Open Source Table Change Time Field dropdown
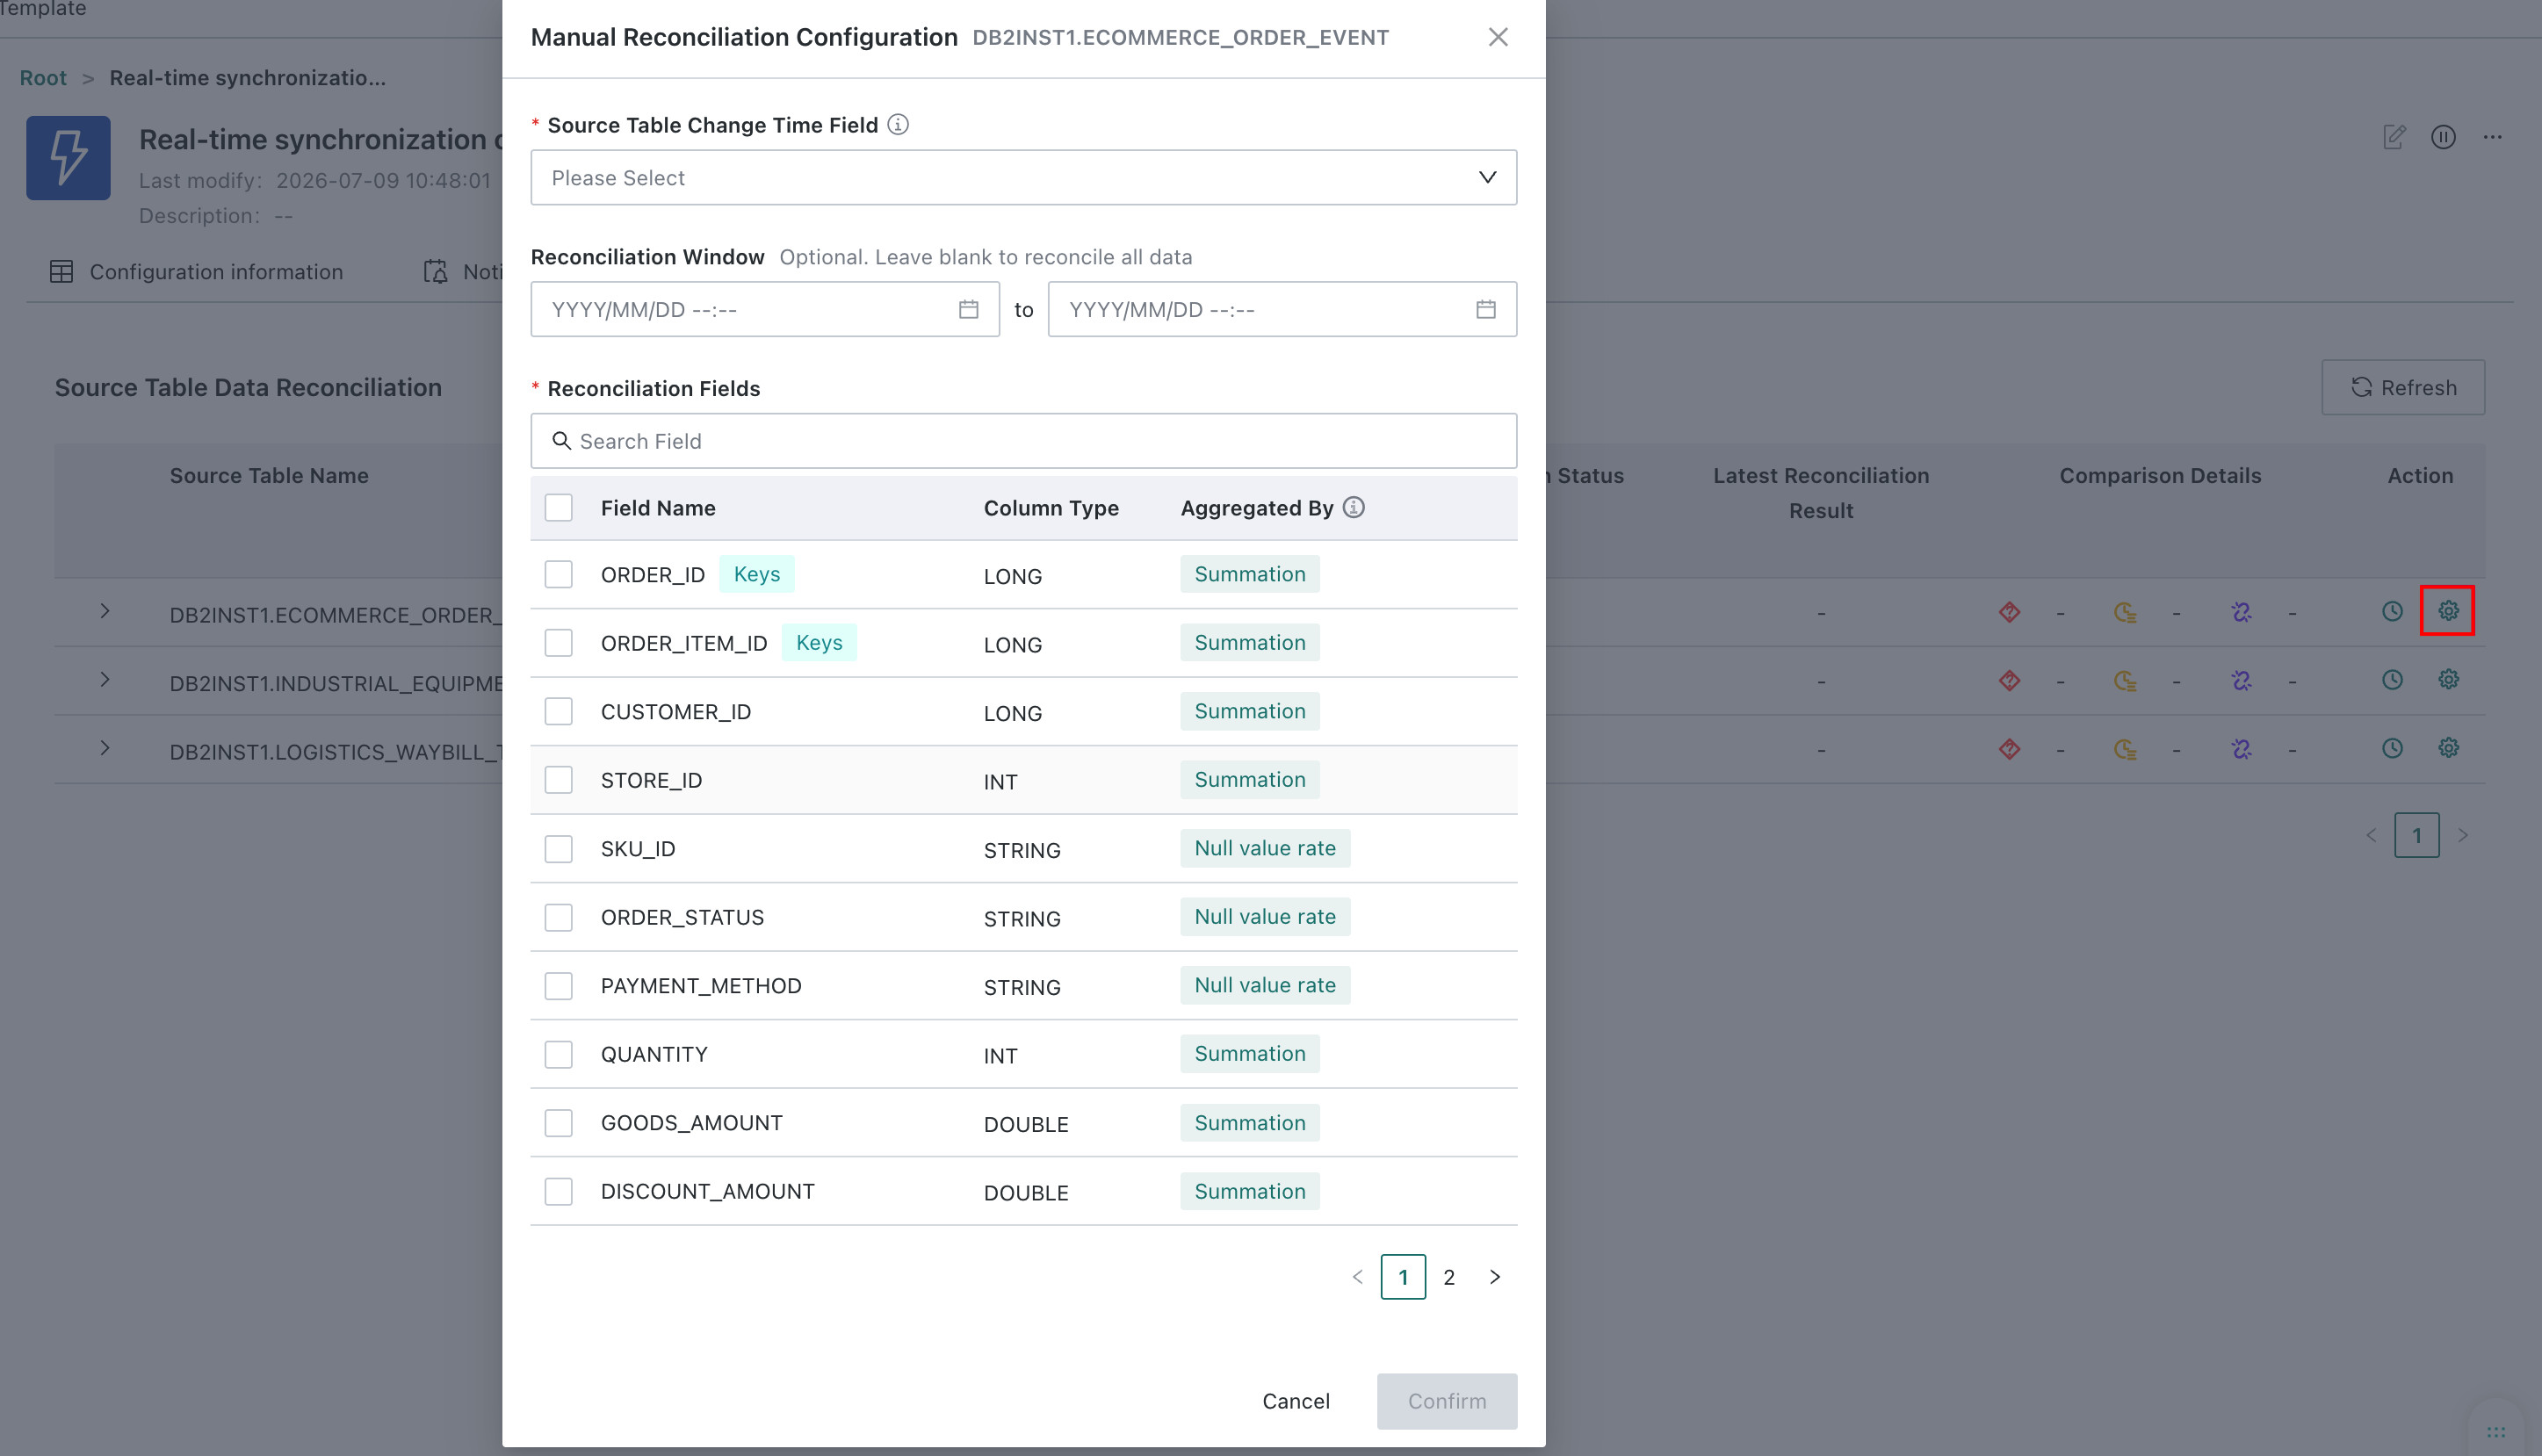 pyautogui.click(x=1023, y=177)
